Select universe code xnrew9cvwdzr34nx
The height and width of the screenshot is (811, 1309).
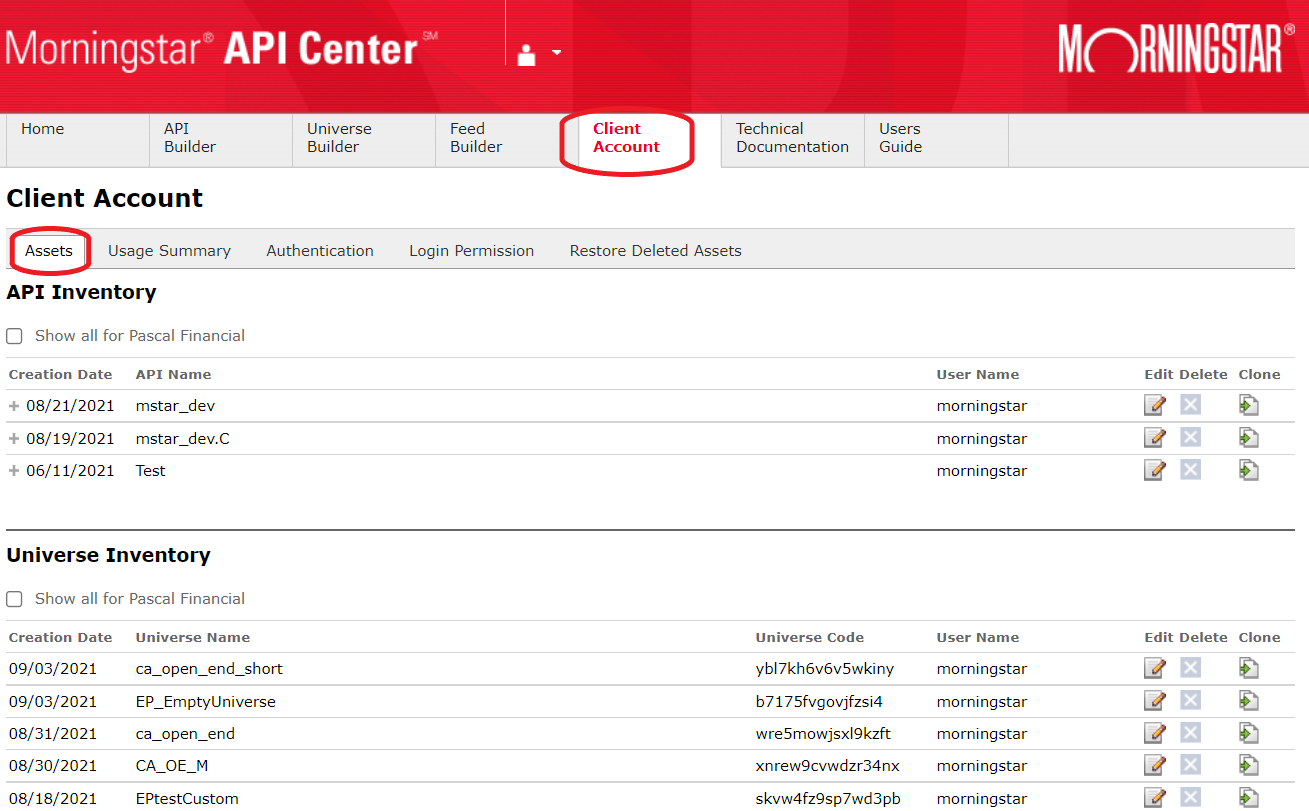[x=828, y=766]
